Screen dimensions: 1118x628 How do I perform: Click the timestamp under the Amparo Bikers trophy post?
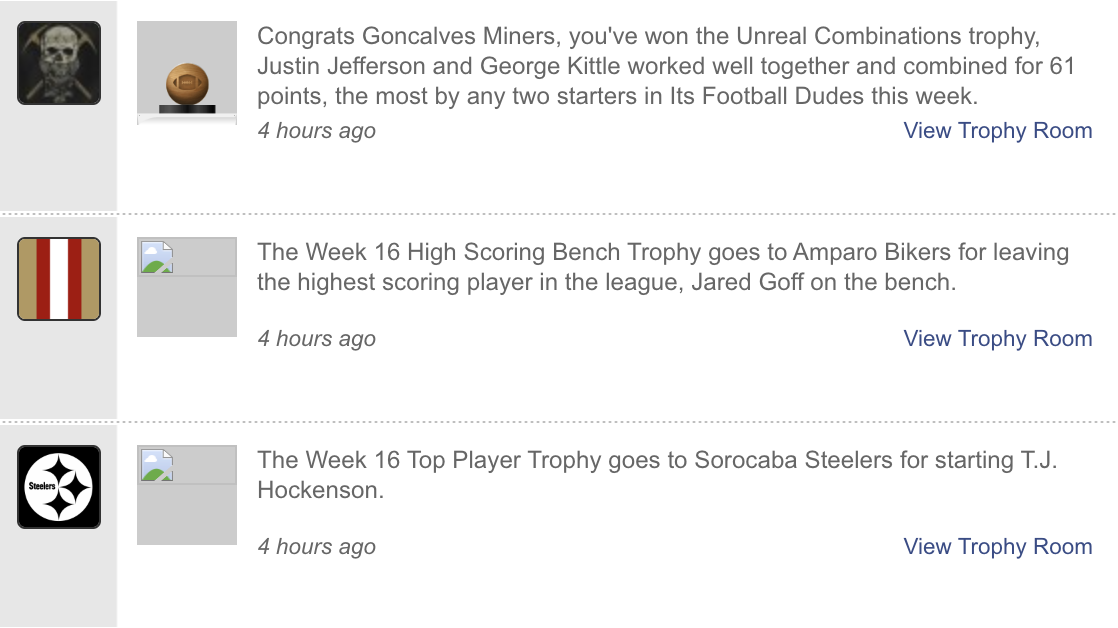coord(317,338)
